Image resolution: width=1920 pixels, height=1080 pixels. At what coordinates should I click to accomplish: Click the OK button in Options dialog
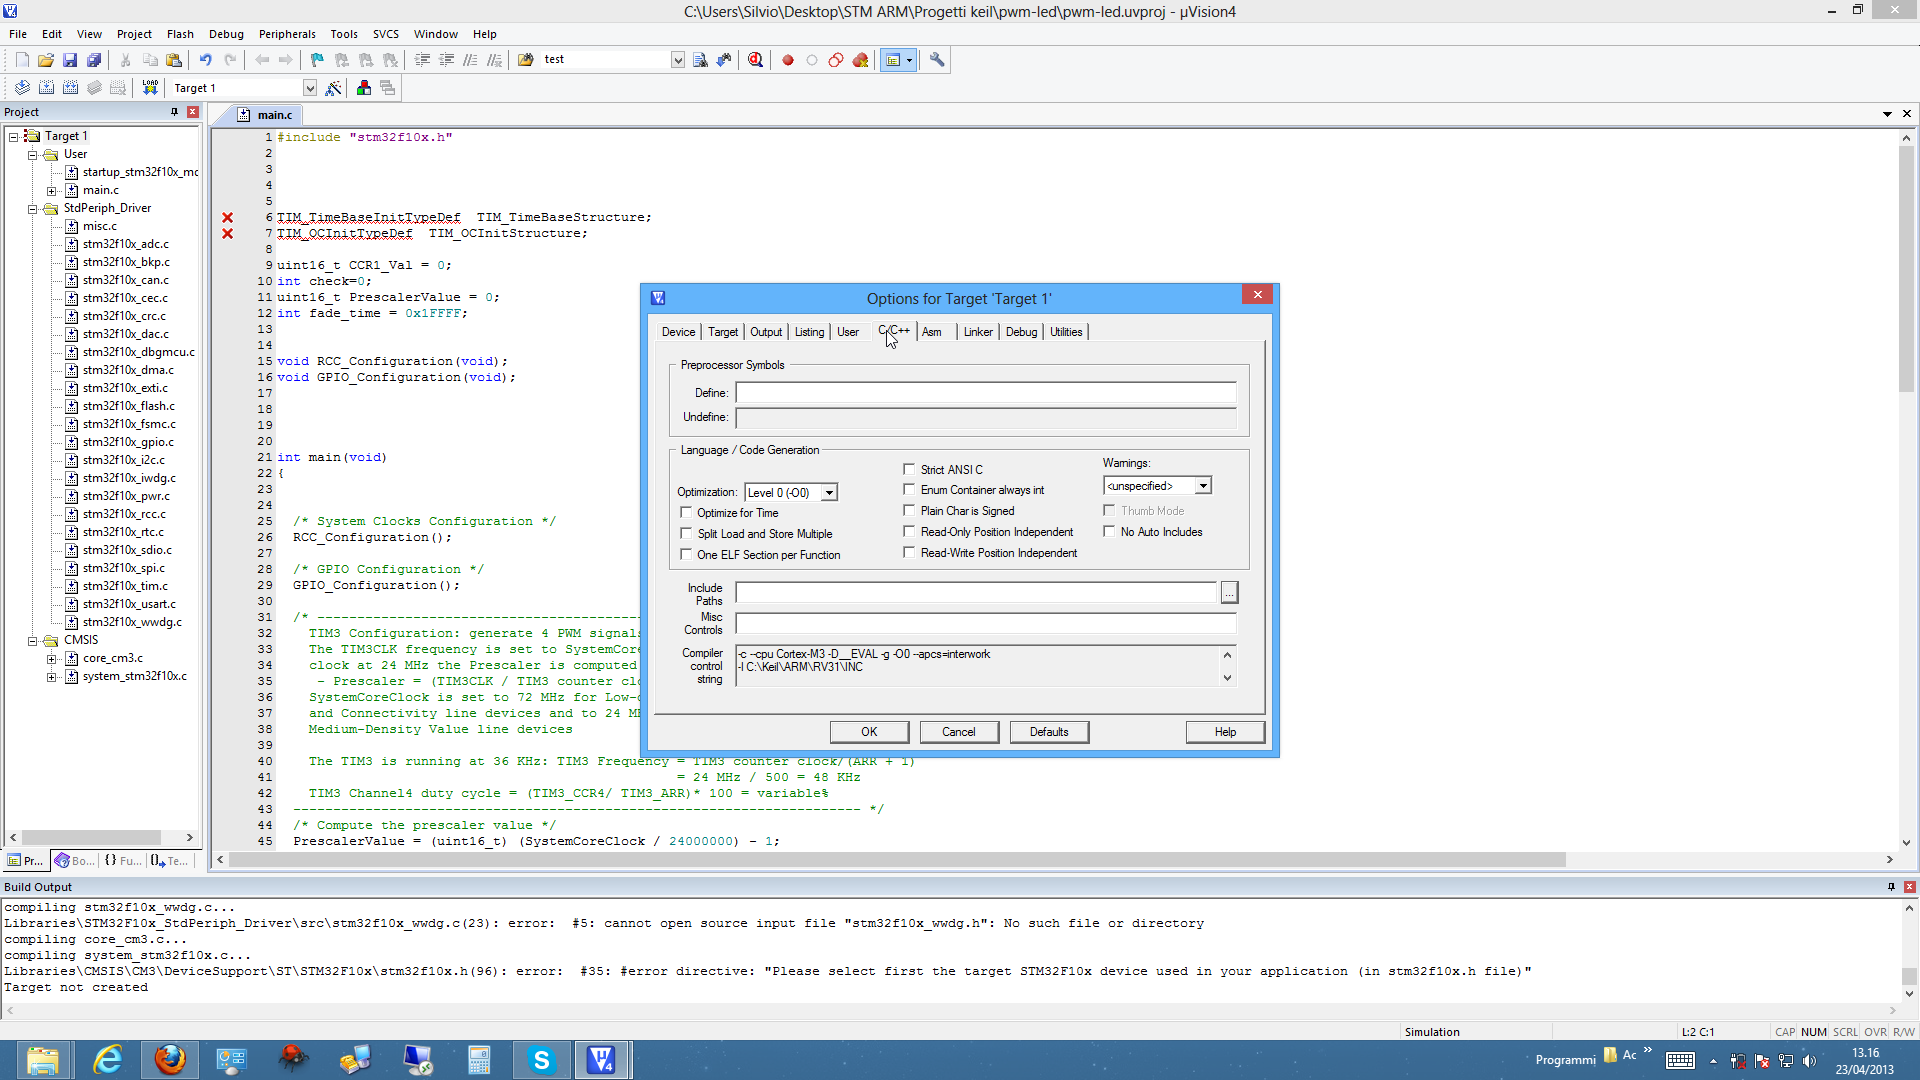(869, 732)
